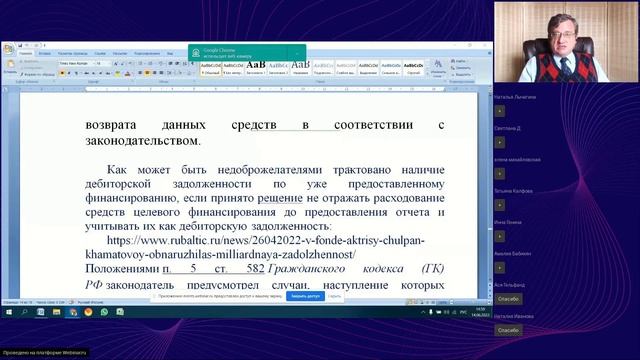
Task: Click Скрыть in sharing bar
Action: pyautogui.click(x=334, y=296)
